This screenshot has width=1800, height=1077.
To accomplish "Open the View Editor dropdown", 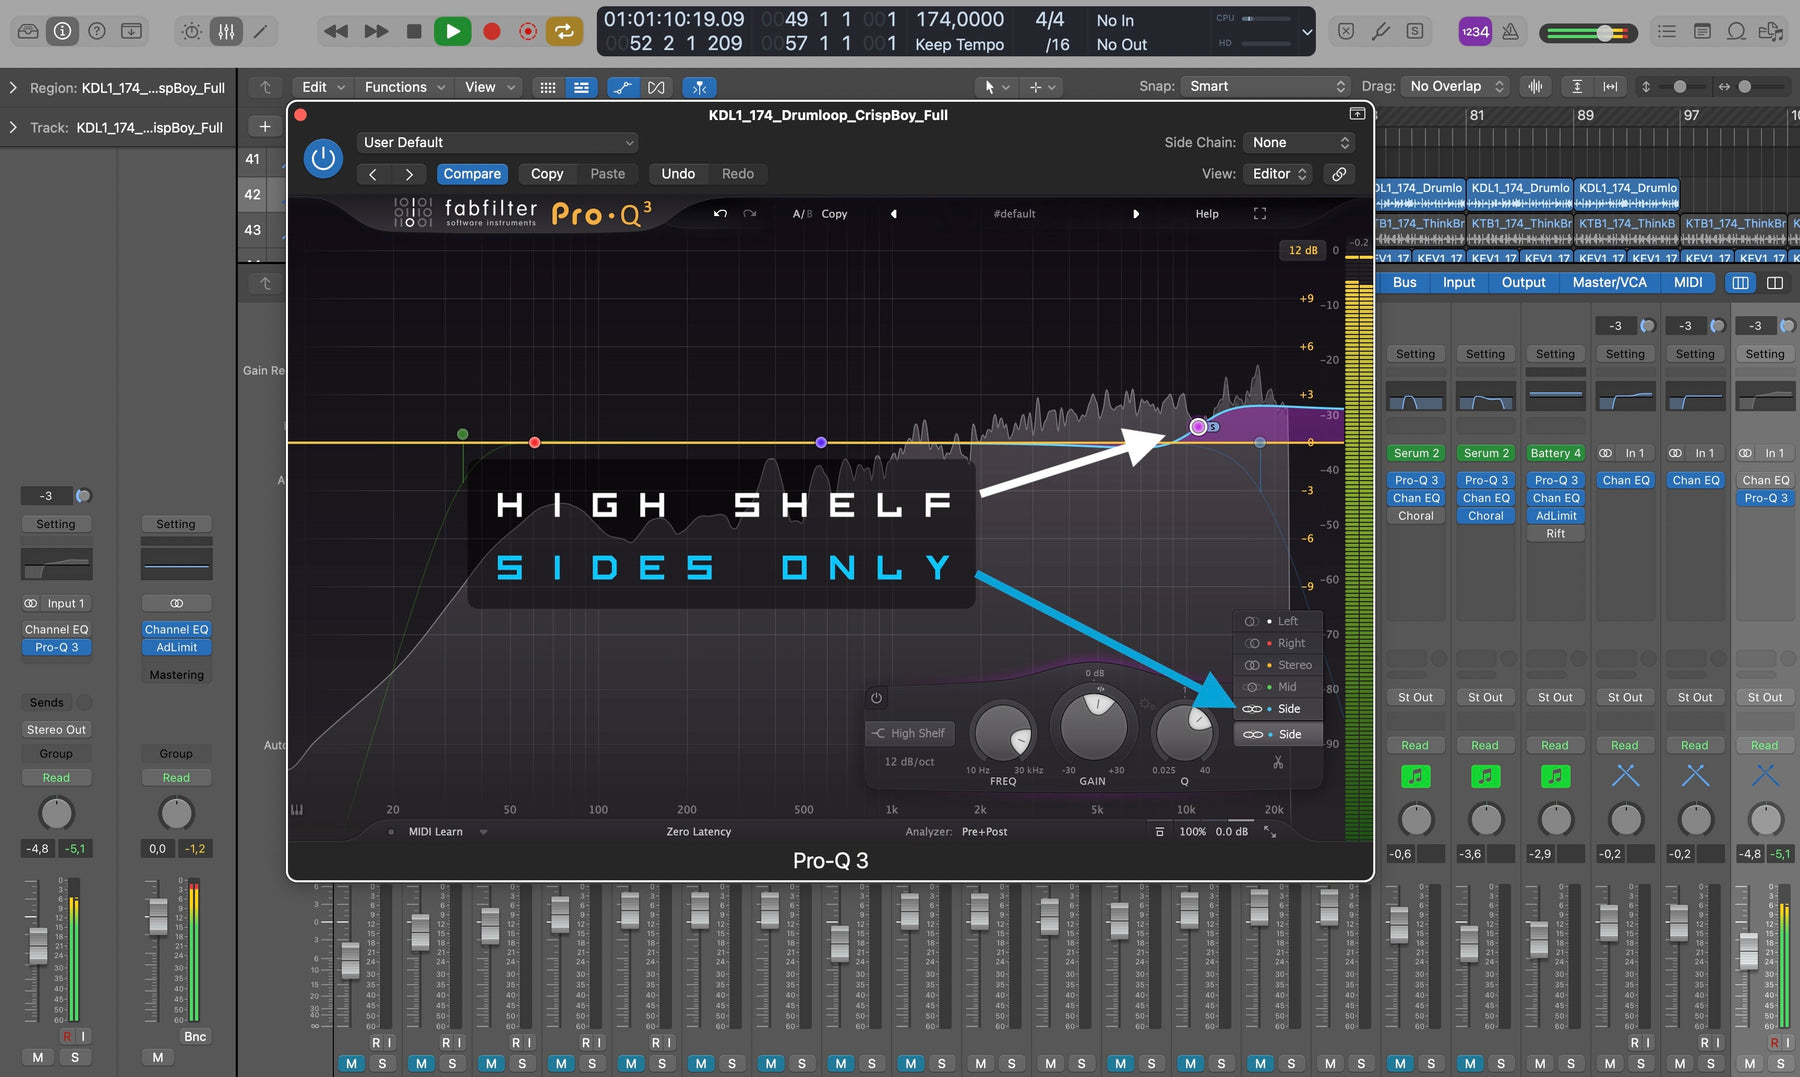I will [x=1279, y=174].
